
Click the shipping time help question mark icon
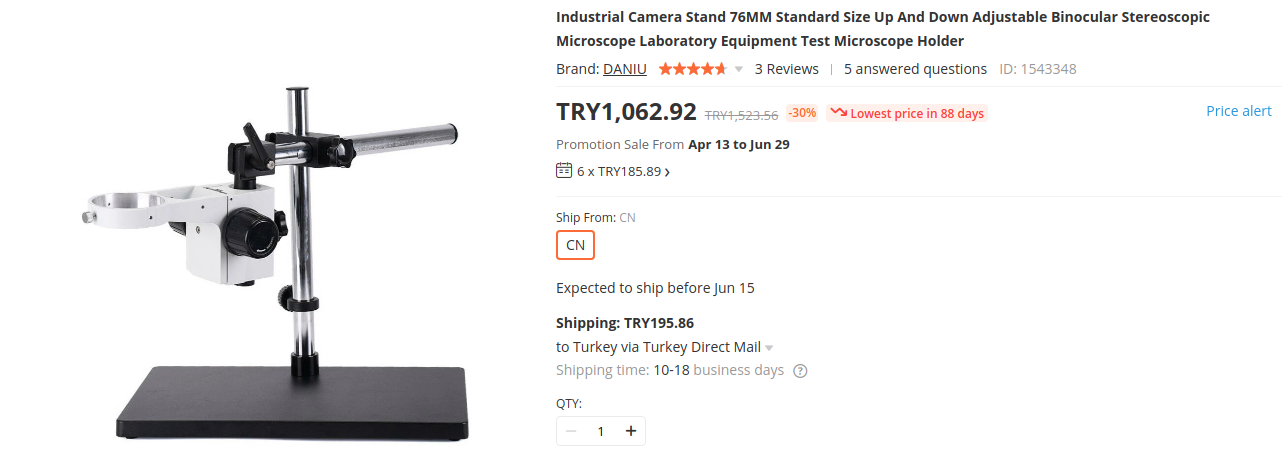(x=800, y=371)
